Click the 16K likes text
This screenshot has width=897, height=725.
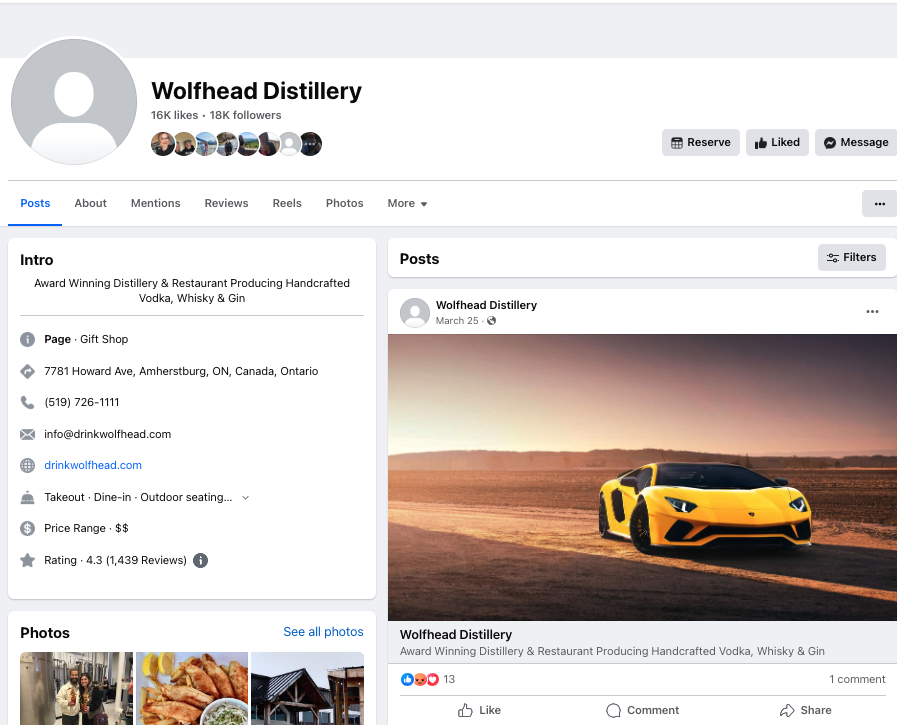174,115
